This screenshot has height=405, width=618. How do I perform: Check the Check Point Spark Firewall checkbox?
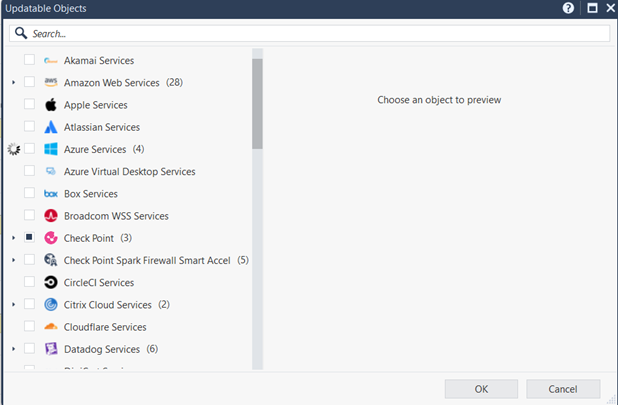pos(30,259)
